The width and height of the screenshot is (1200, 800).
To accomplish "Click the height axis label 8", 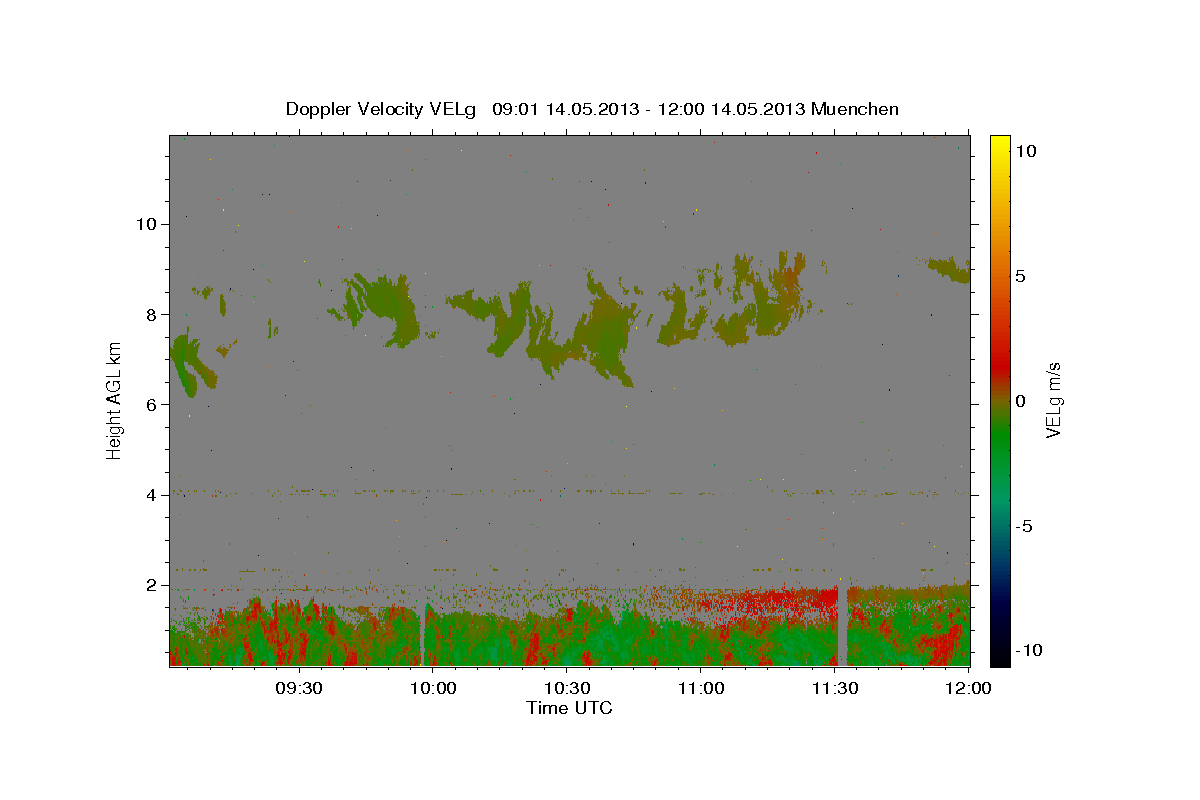I will [152, 314].
